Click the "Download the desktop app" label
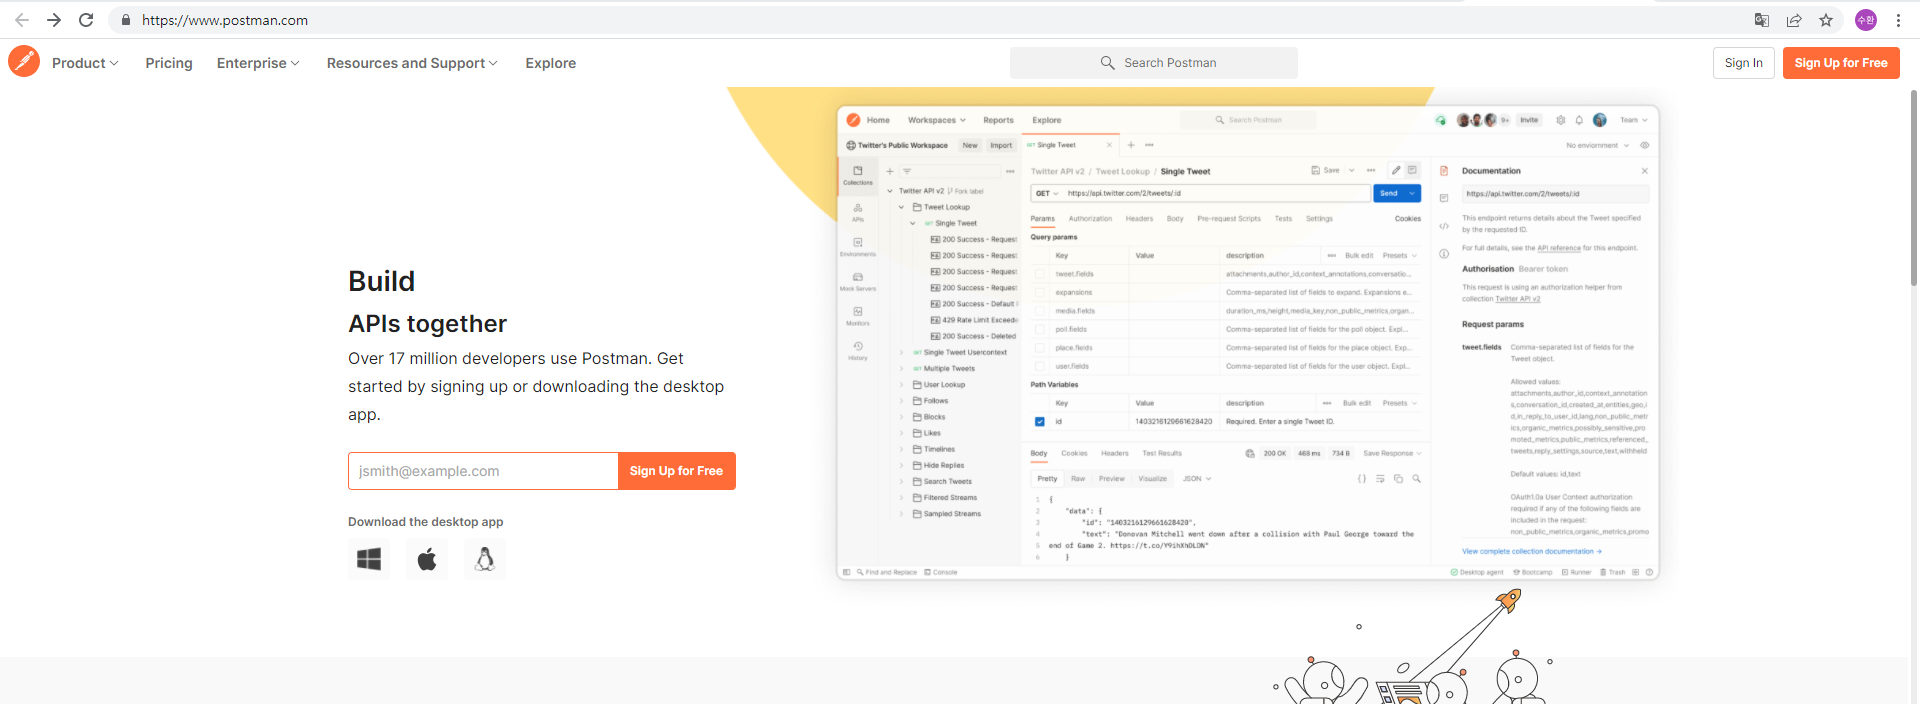1920x704 pixels. point(425,522)
